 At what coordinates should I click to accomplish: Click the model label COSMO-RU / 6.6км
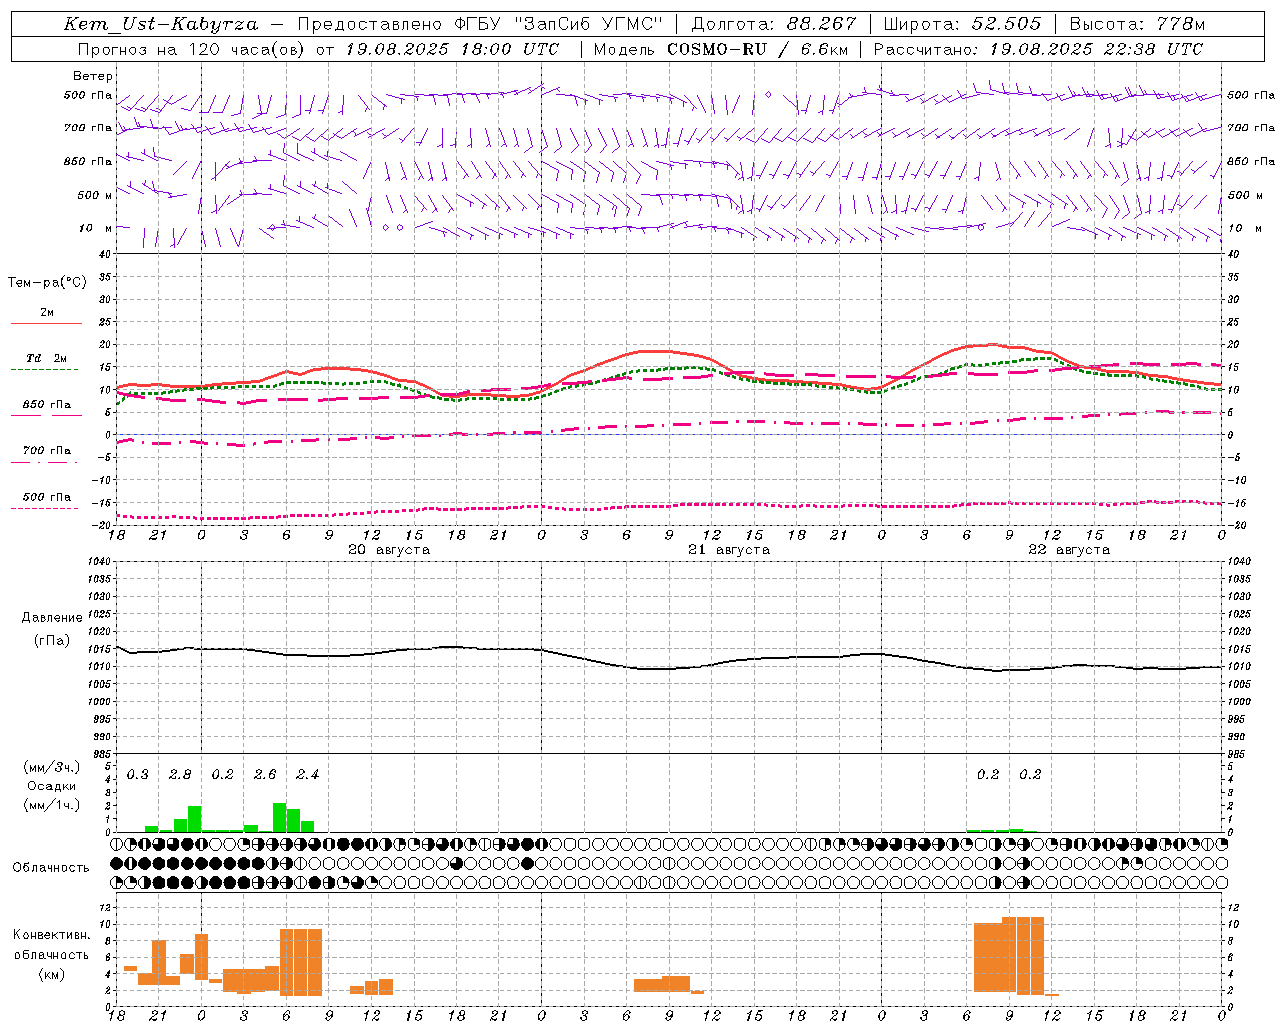click(757, 49)
